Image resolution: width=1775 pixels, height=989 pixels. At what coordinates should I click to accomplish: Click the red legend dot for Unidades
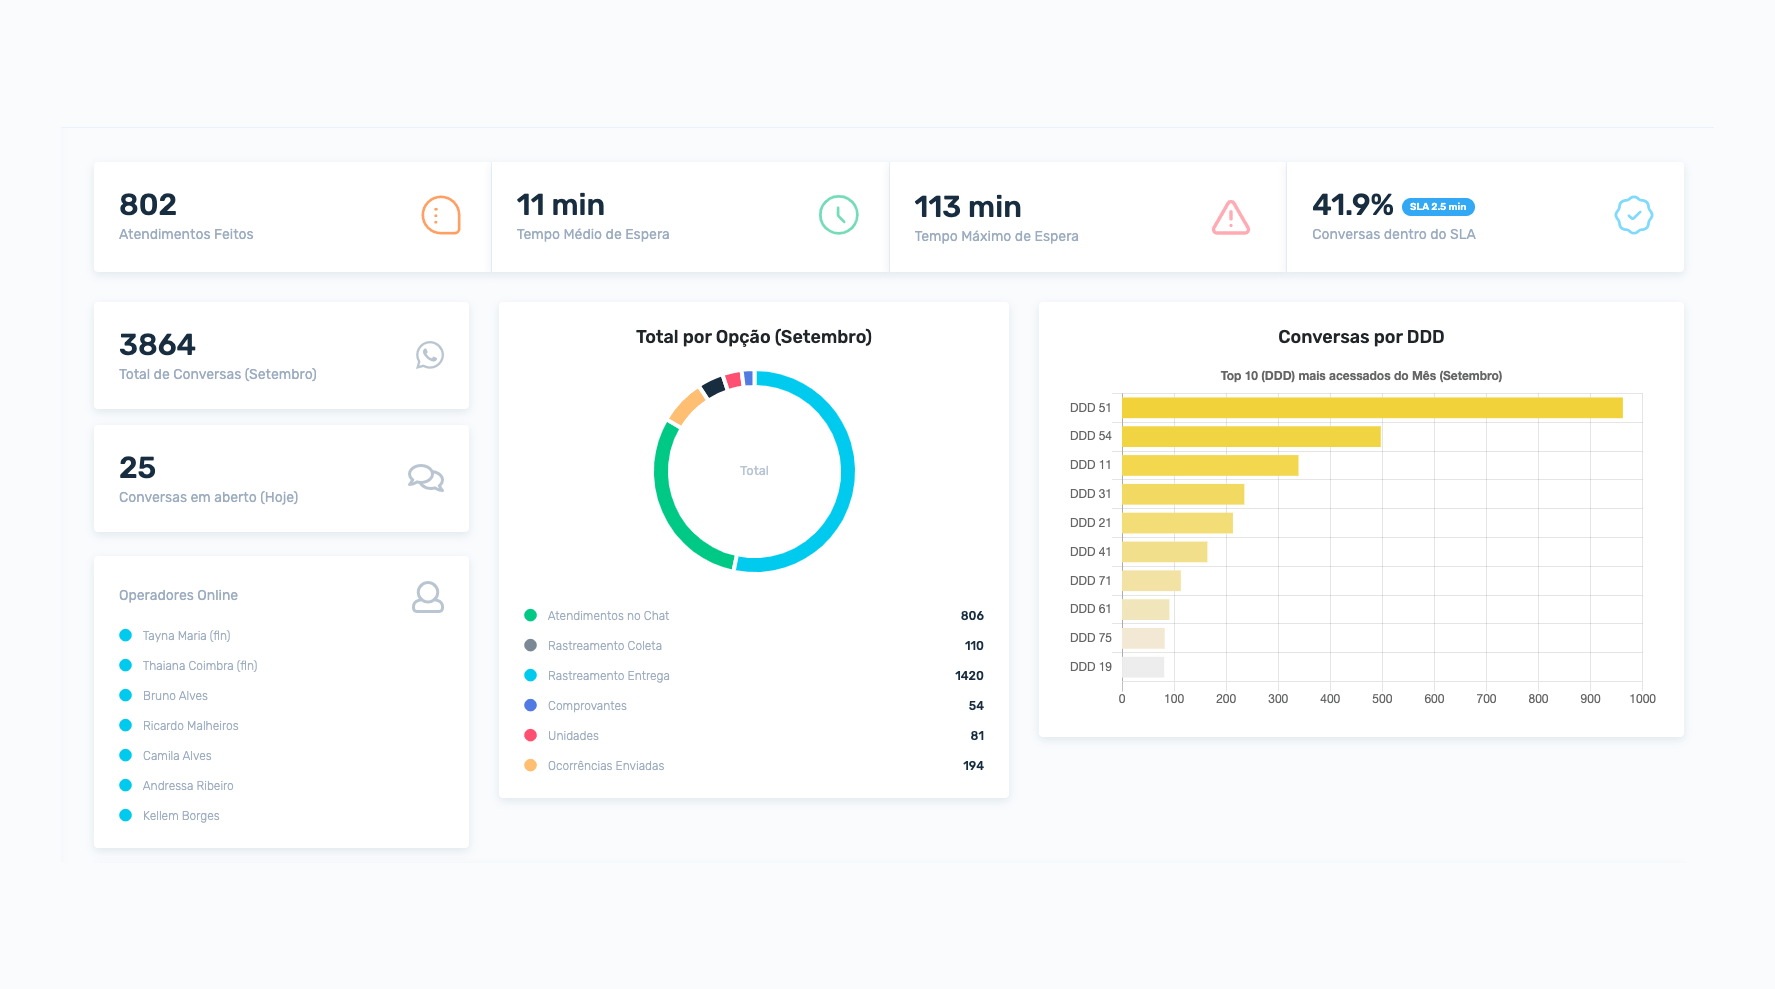click(x=530, y=736)
